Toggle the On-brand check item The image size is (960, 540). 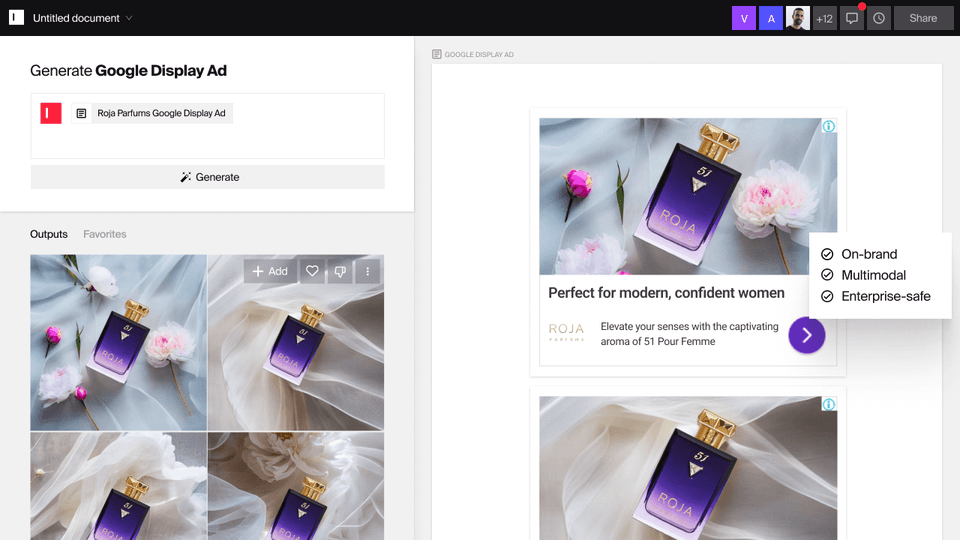(861, 254)
